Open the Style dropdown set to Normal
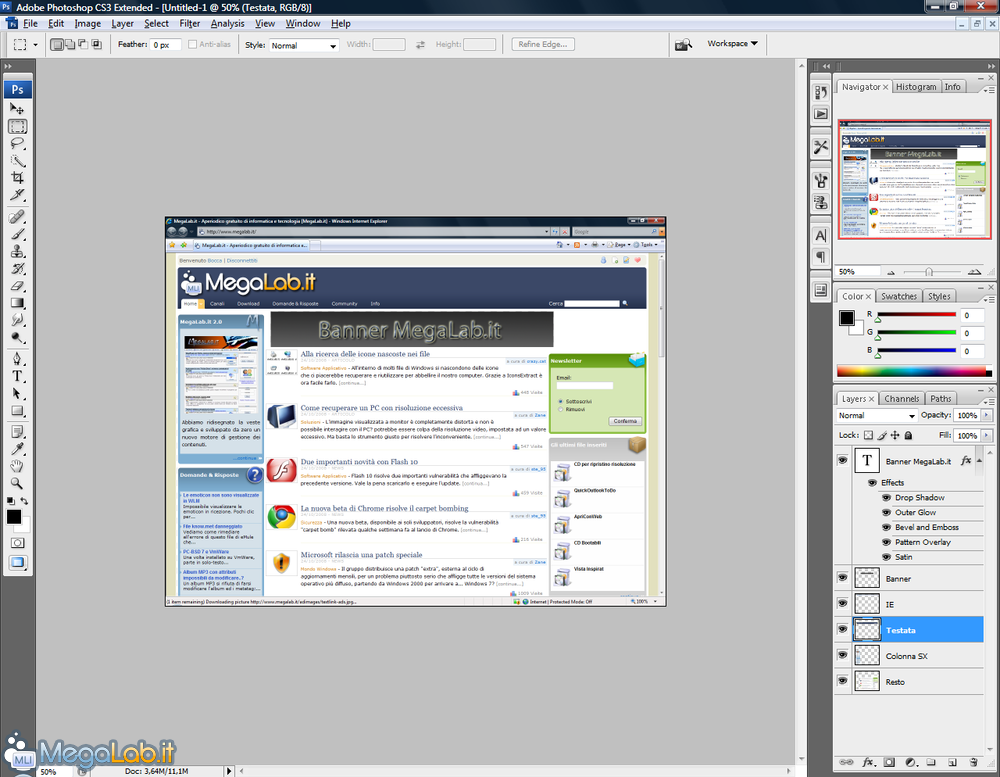Image resolution: width=1000 pixels, height=777 pixels. click(x=304, y=45)
